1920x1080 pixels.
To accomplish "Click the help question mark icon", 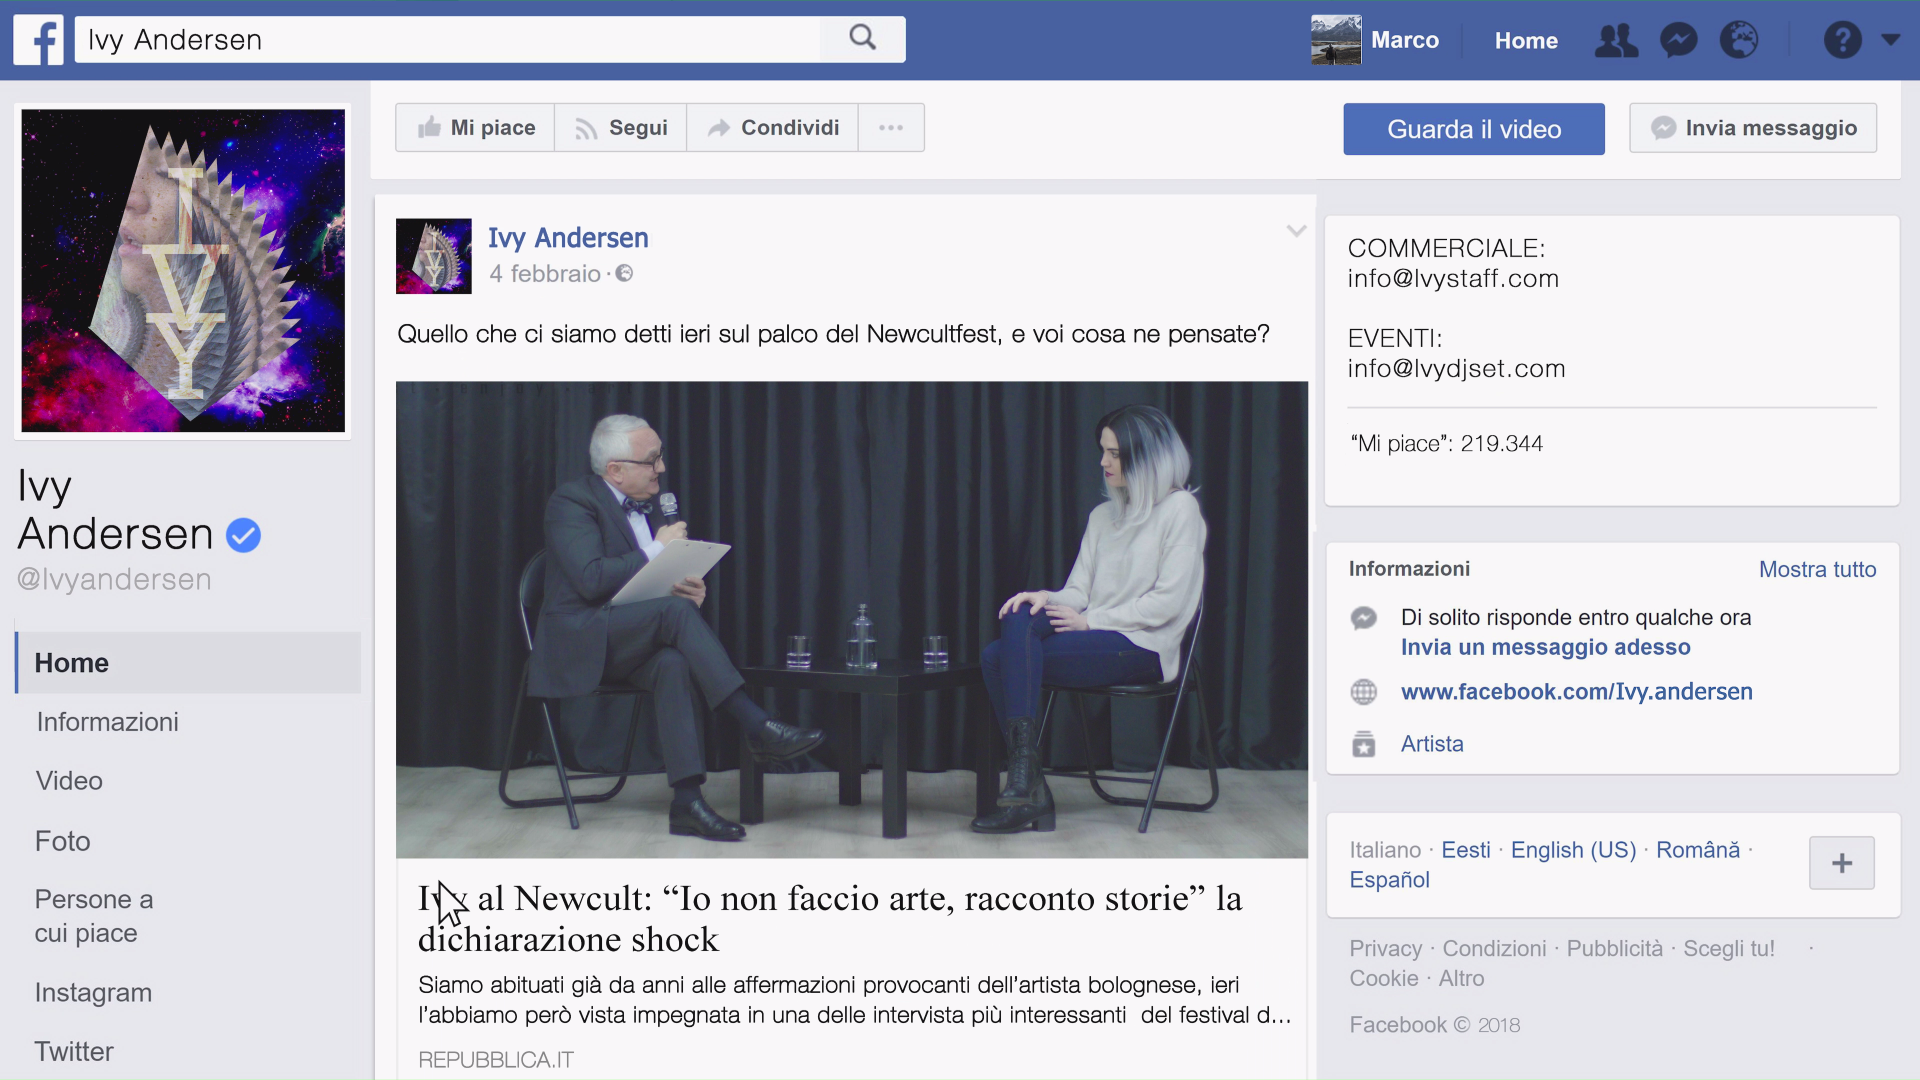I will tap(1842, 41).
